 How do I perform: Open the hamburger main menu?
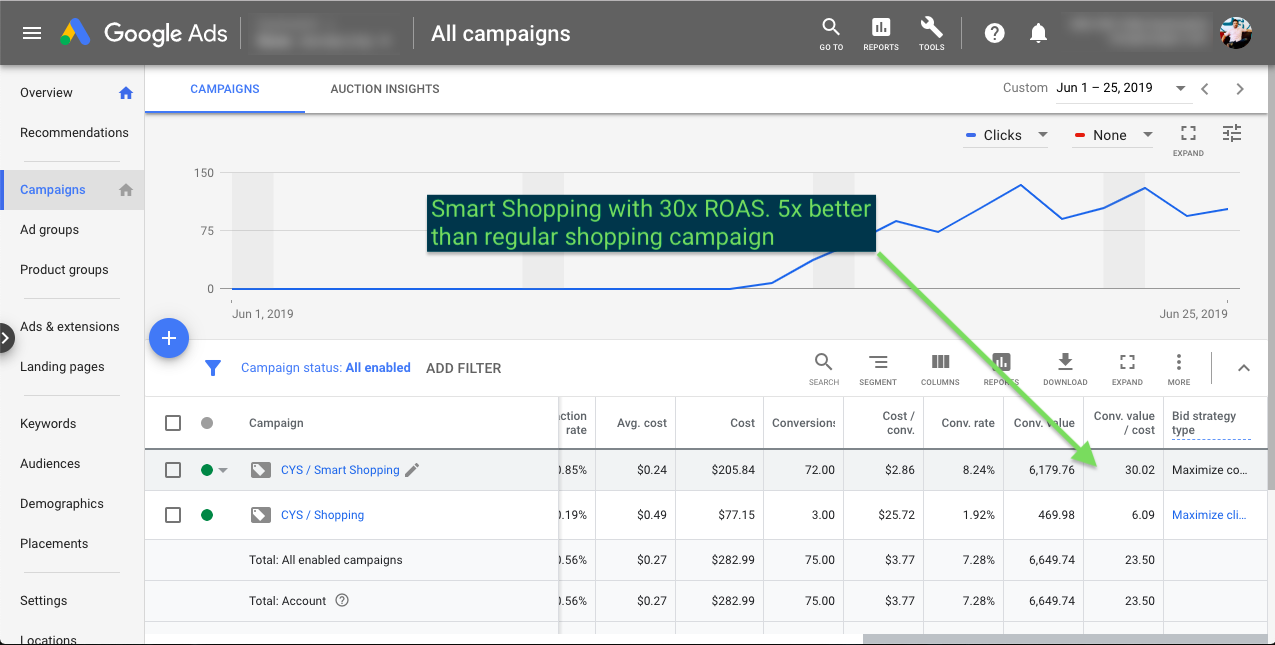(32, 33)
